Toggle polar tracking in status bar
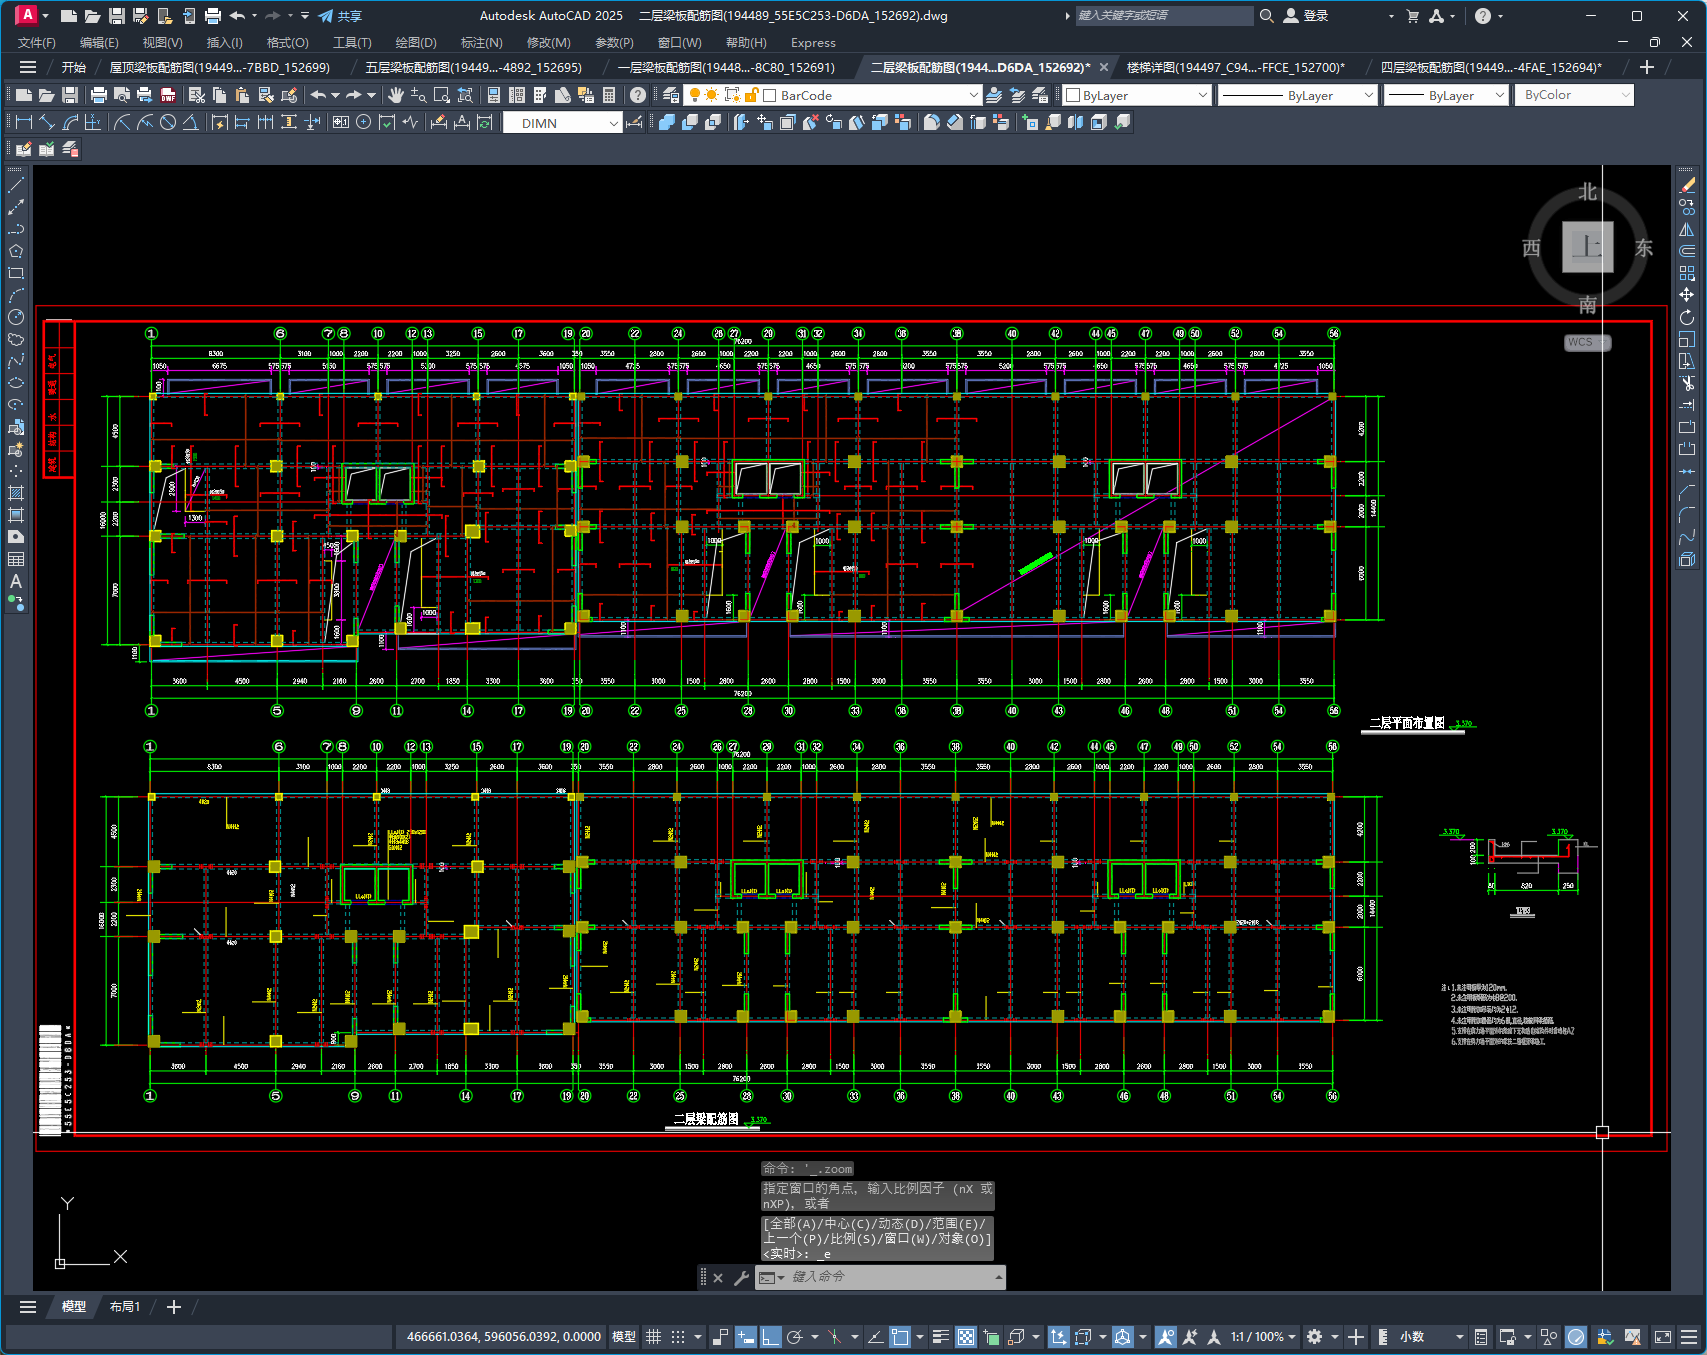Image resolution: width=1707 pixels, height=1355 pixels. pyautogui.click(x=795, y=1337)
